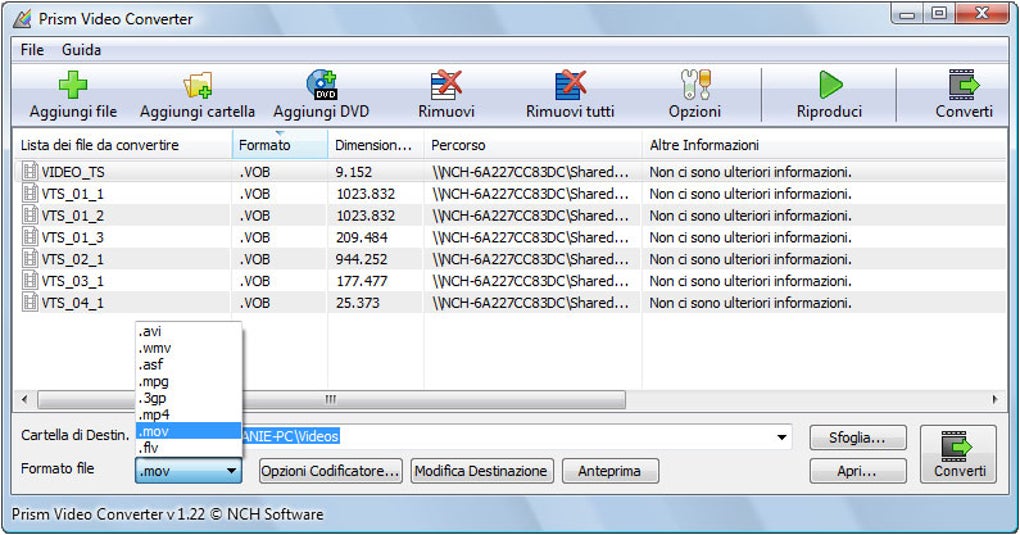Screen dimensions: 1020x535
Task: Open Opzioni tools icon
Action: click(x=695, y=85)
